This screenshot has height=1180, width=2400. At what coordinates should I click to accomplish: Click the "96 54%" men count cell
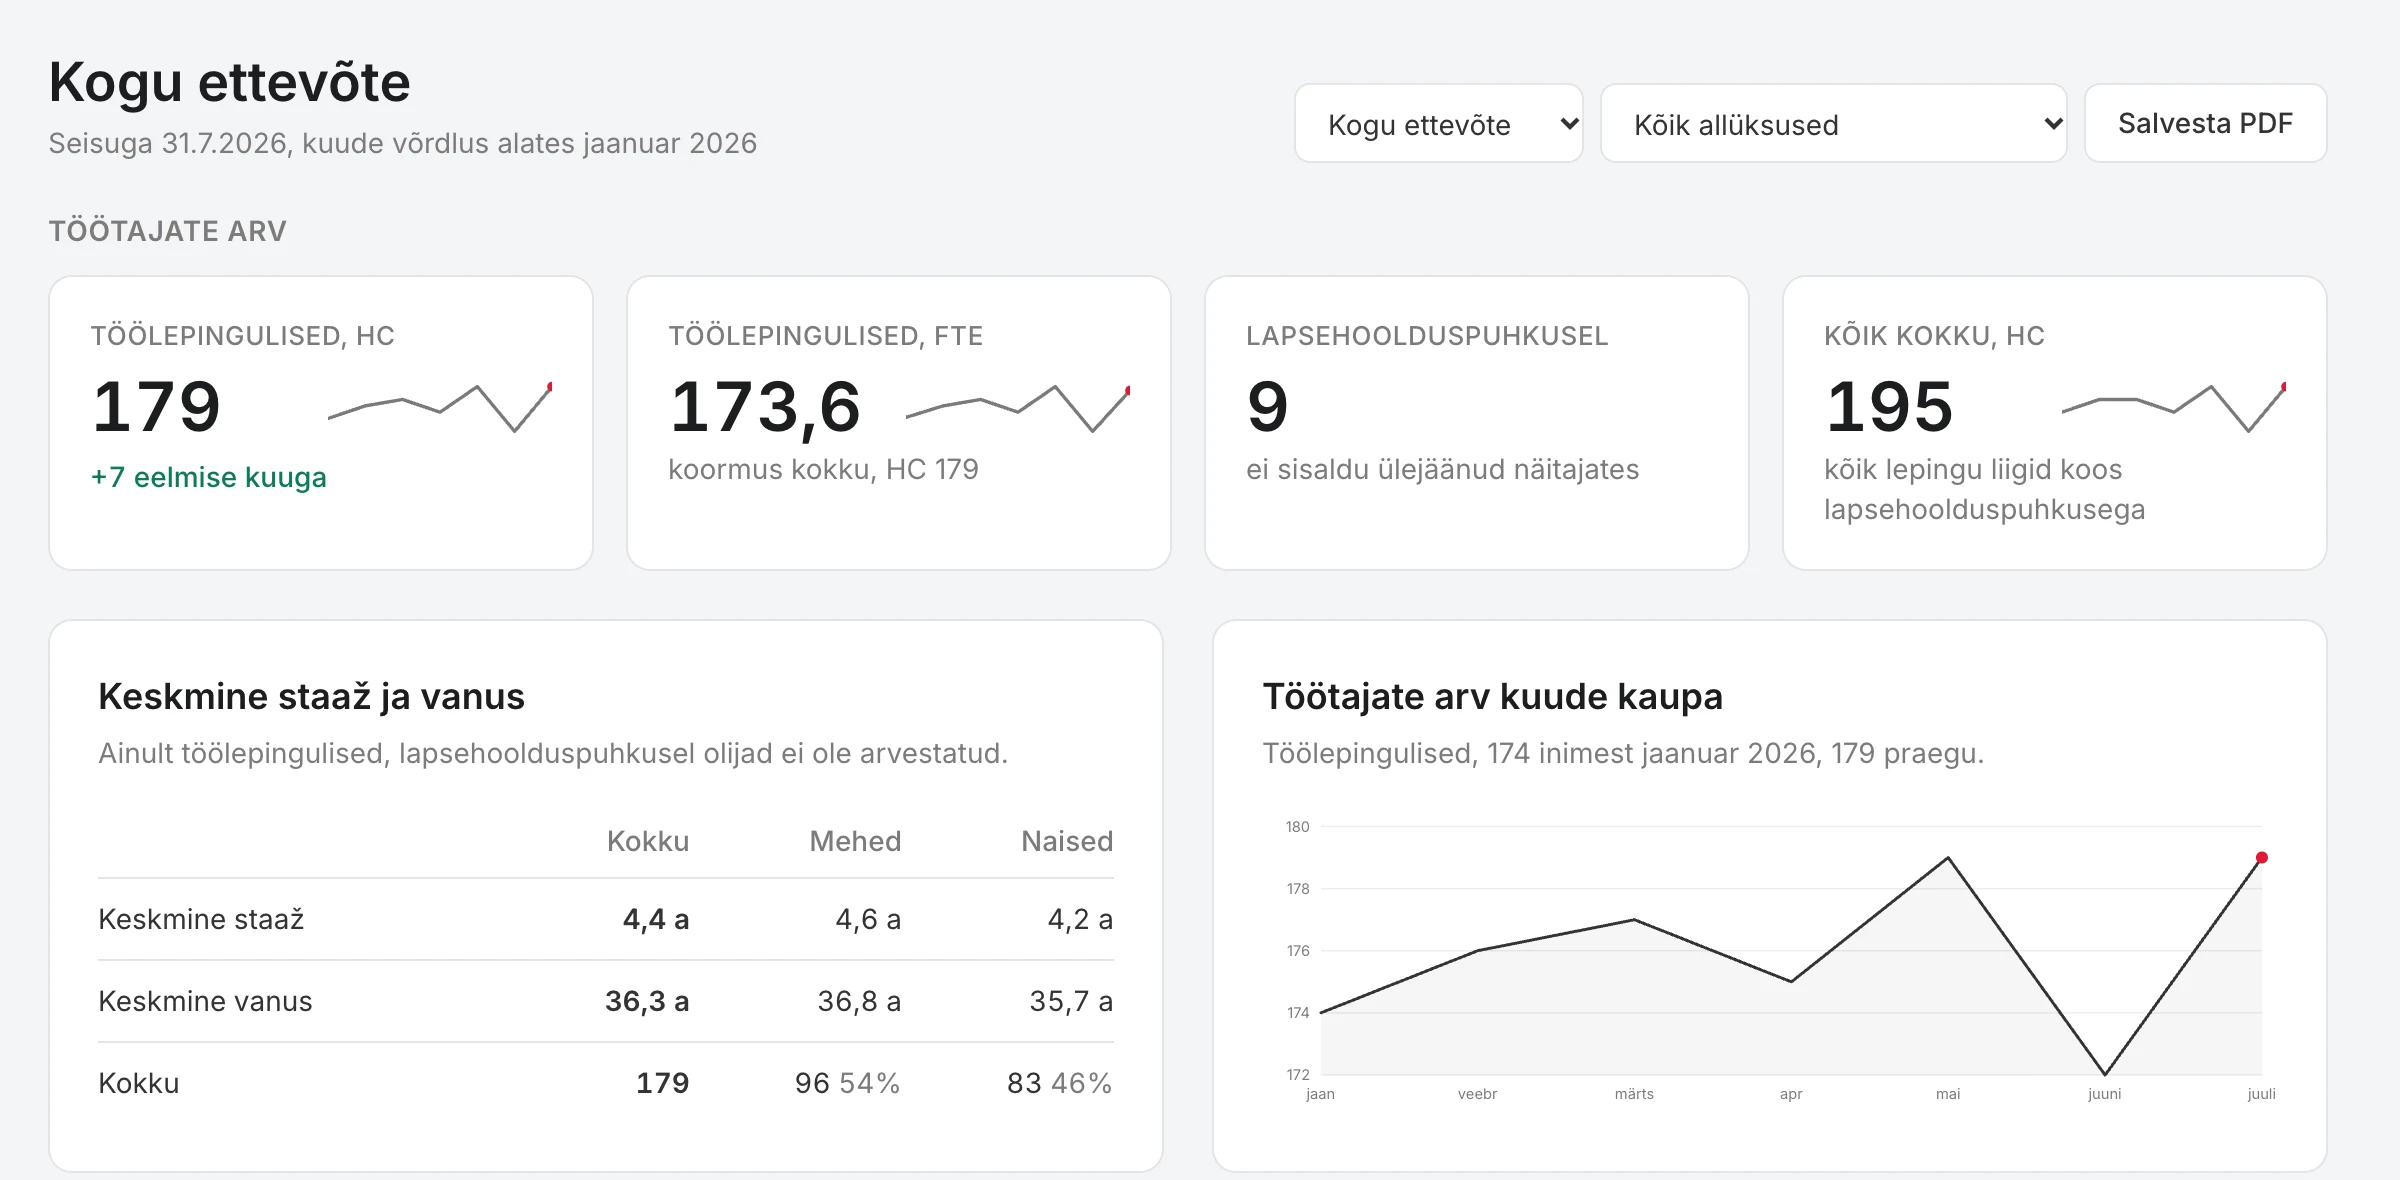(848, 1083)
